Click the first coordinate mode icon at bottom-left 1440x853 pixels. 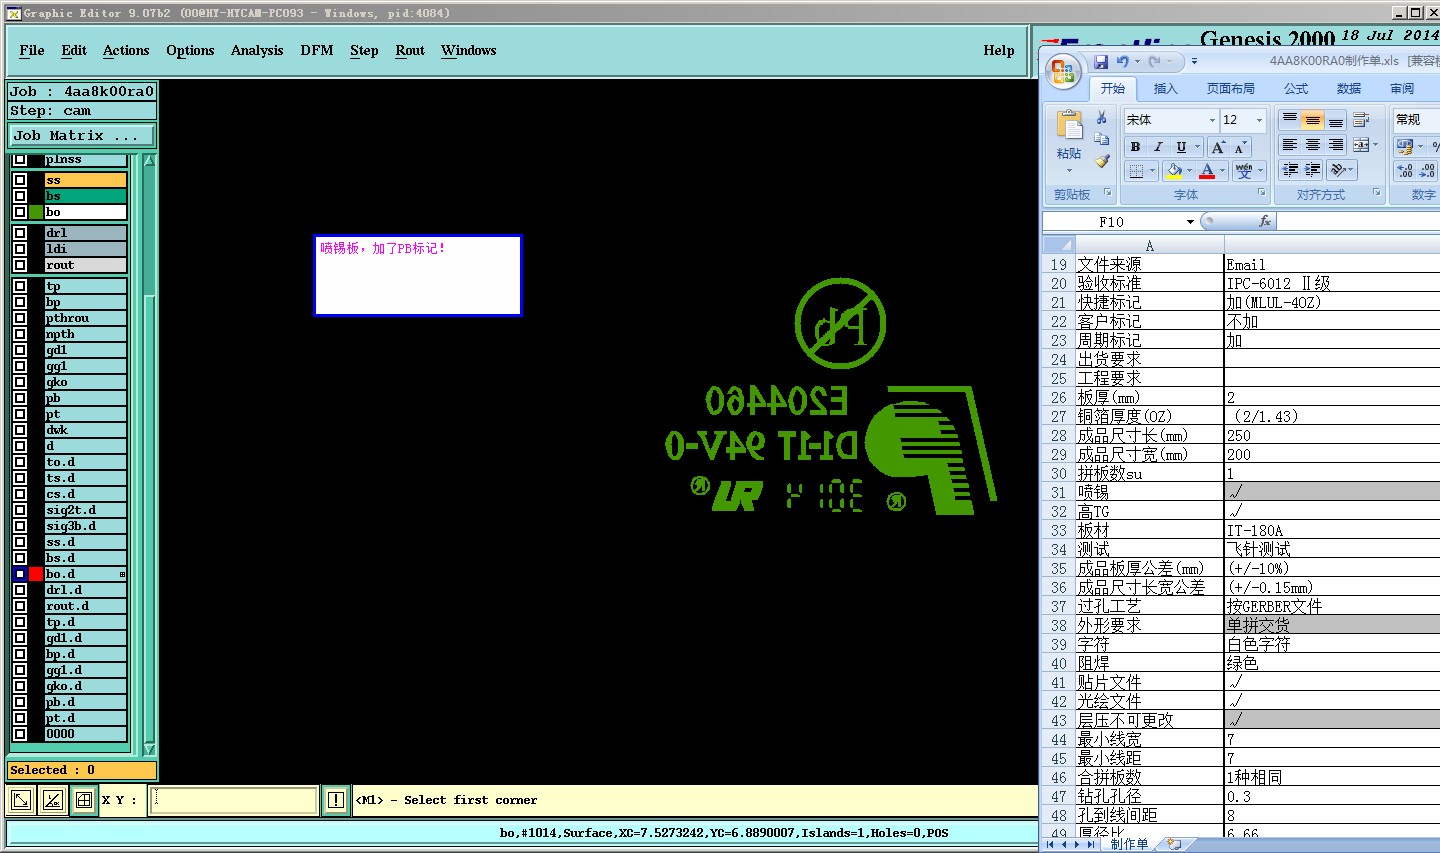pos(20,800)
